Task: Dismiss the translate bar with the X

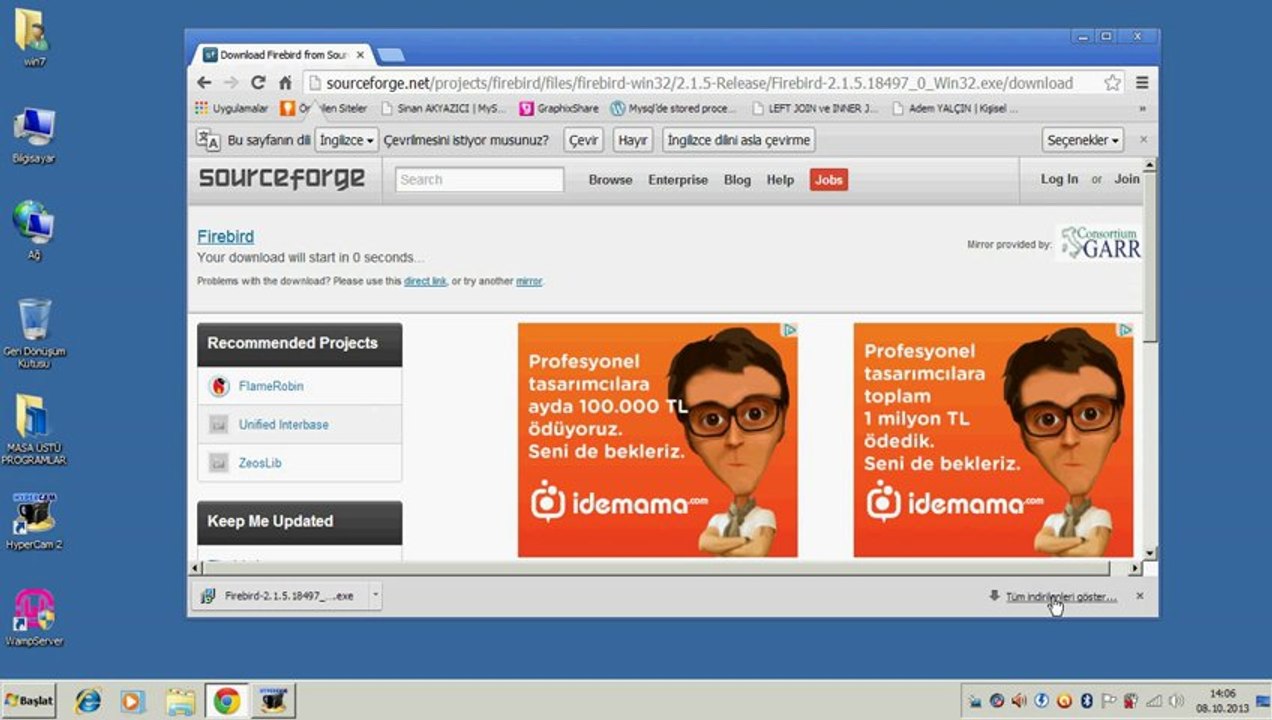Action: point(1143,140)
